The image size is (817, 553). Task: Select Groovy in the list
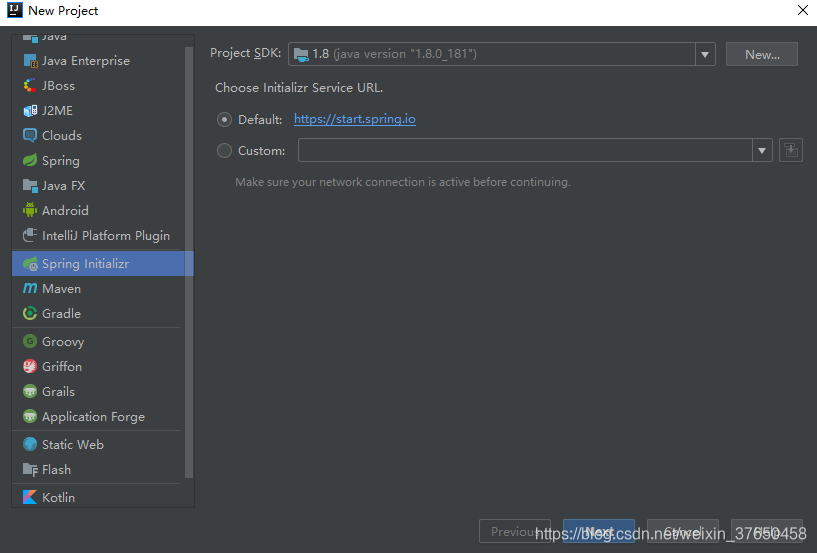tap(98, 341)
